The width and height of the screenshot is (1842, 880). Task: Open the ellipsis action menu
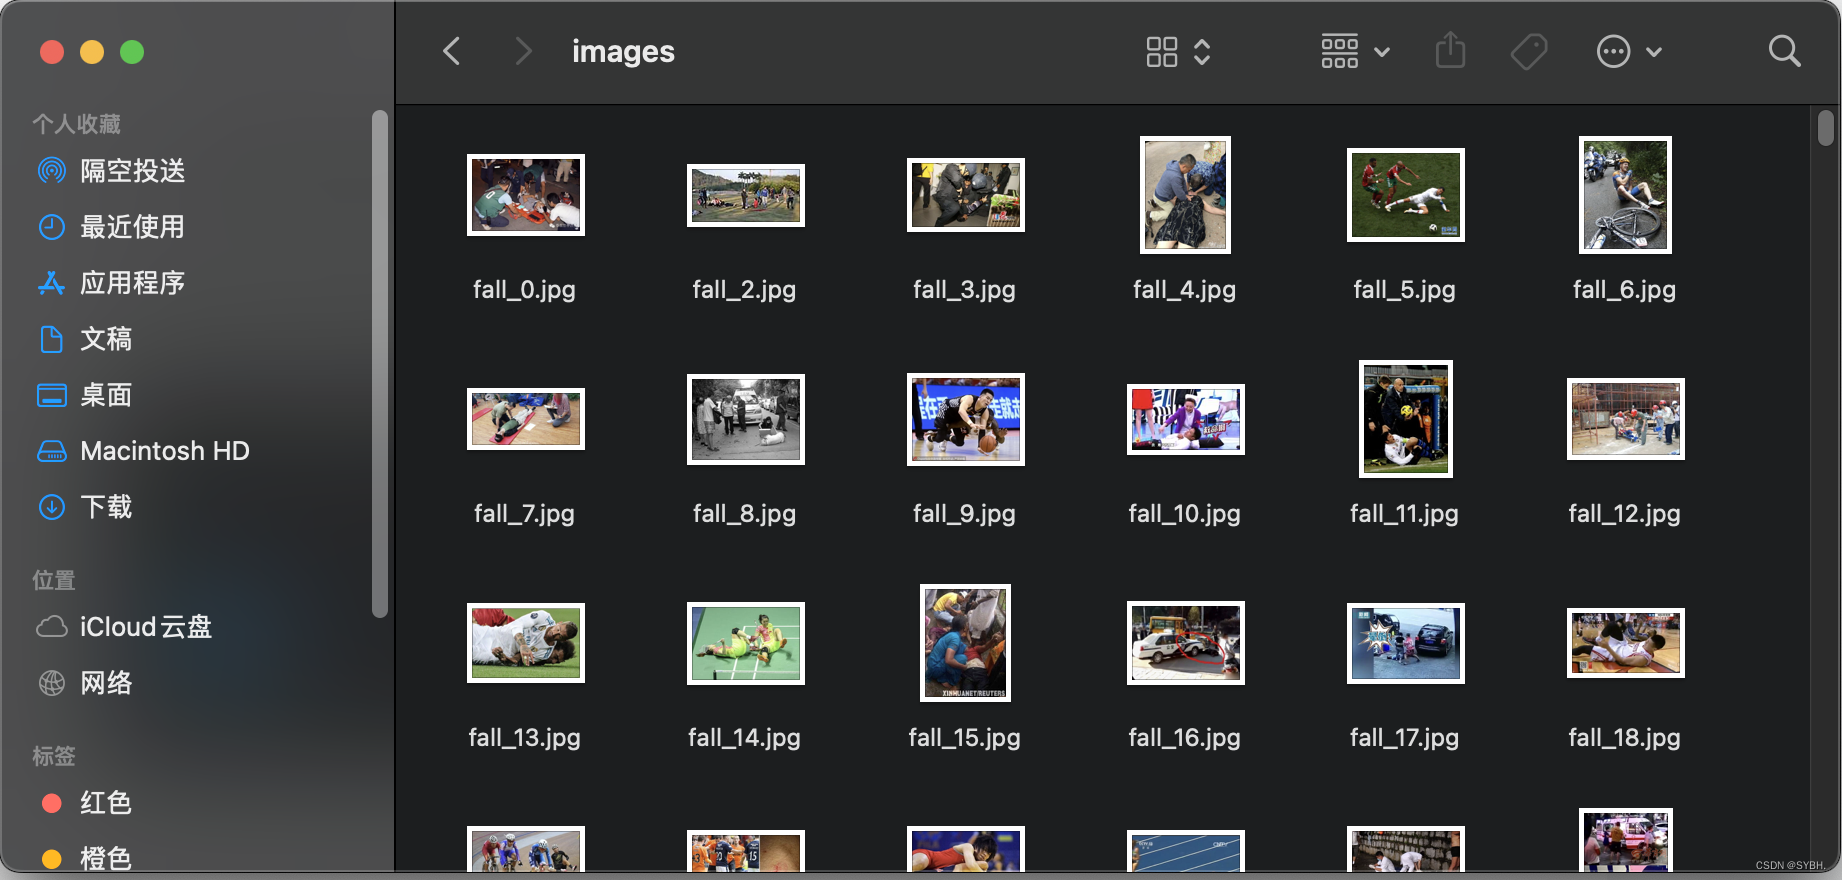click(1629, 51)
